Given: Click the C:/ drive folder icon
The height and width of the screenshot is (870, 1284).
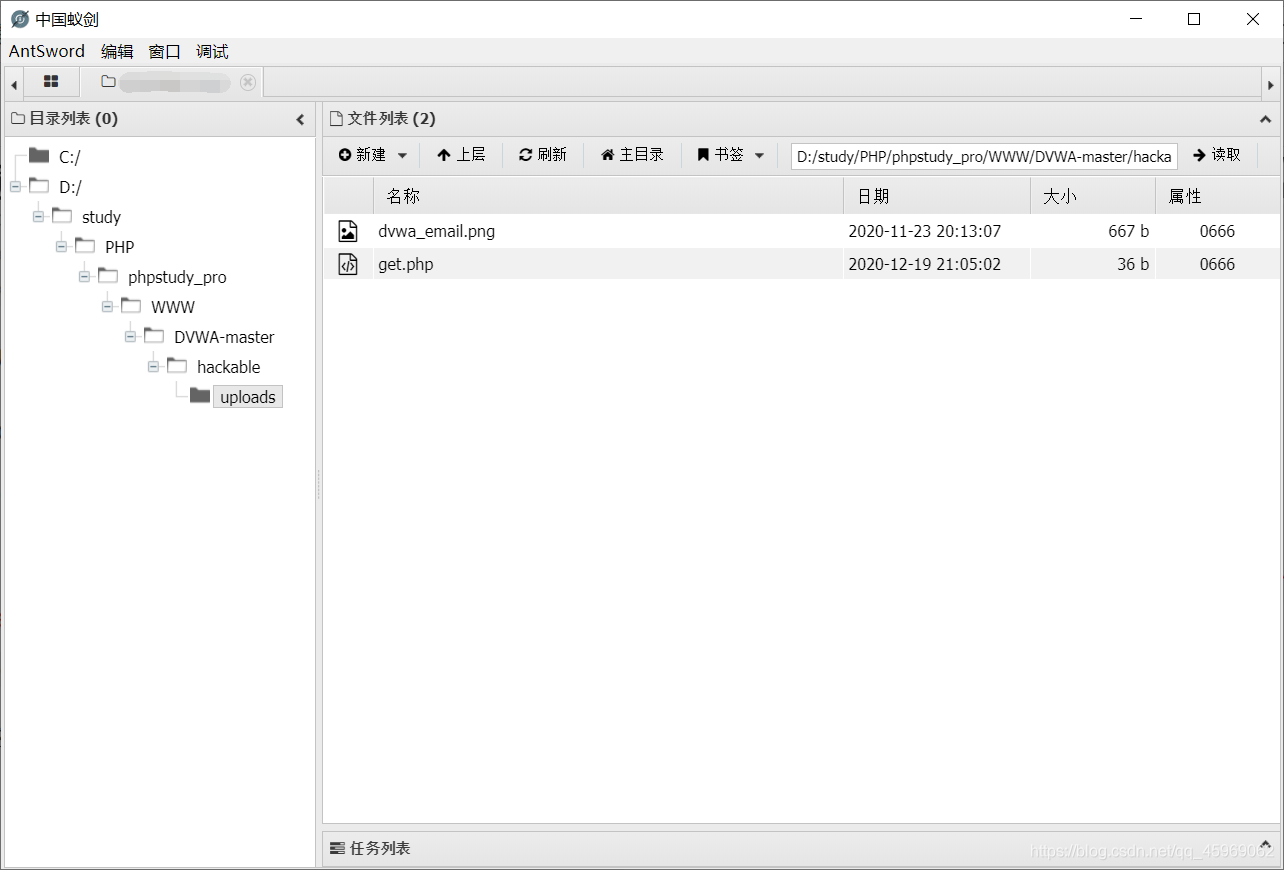Looking at the screenshot, I should click(x=39, y=155).
